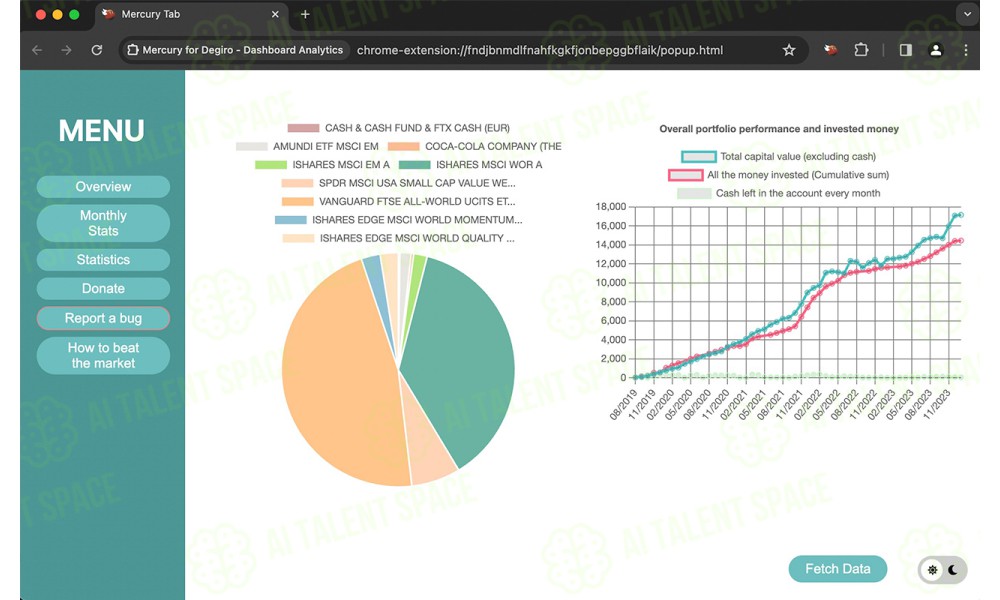Viewport: 1000px width, 600px height.
Task: Toggle ISHARES MSCI EM A legend swatch
Action: tap(270, 165)
